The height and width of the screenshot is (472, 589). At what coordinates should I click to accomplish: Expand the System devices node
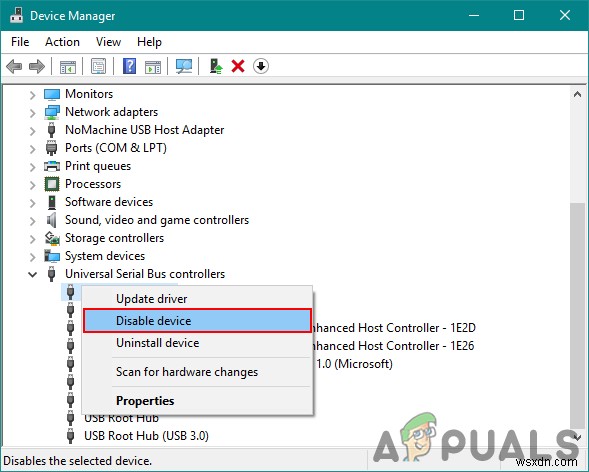[33, 257]
